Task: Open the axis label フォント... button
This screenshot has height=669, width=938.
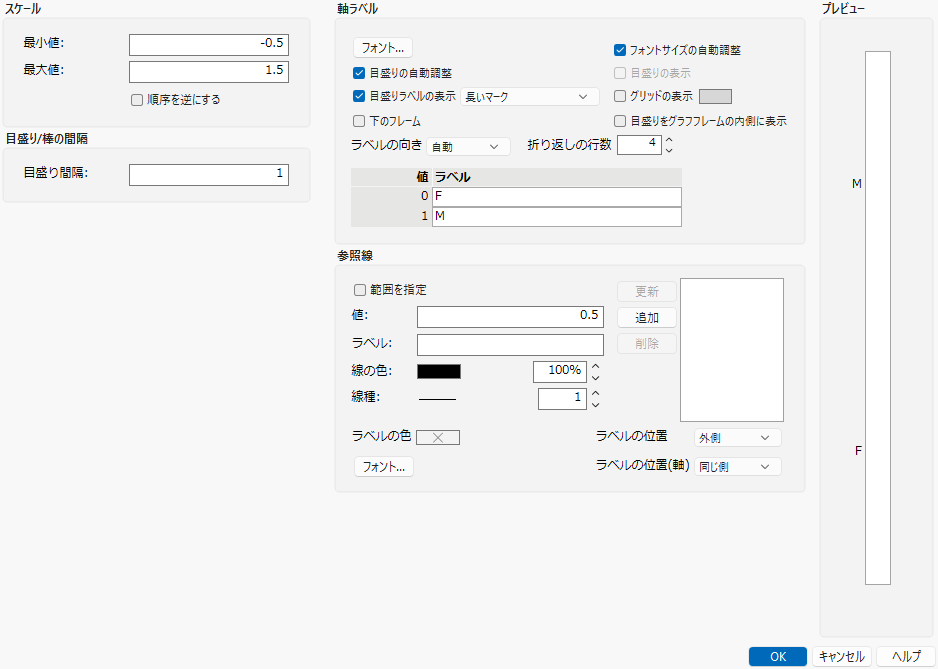Action: pyautogui.click(x=383, y=48)
